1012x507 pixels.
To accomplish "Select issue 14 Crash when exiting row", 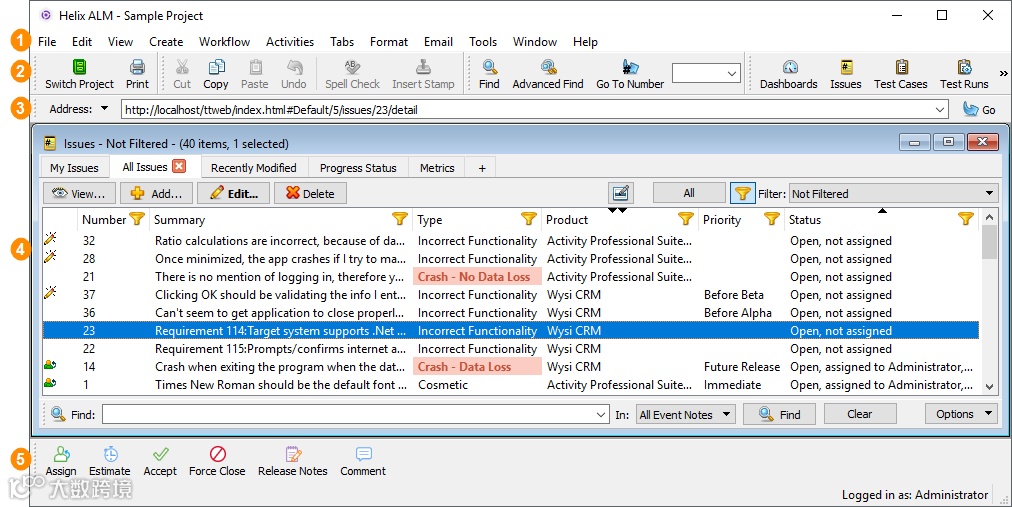I will (511, 367).
